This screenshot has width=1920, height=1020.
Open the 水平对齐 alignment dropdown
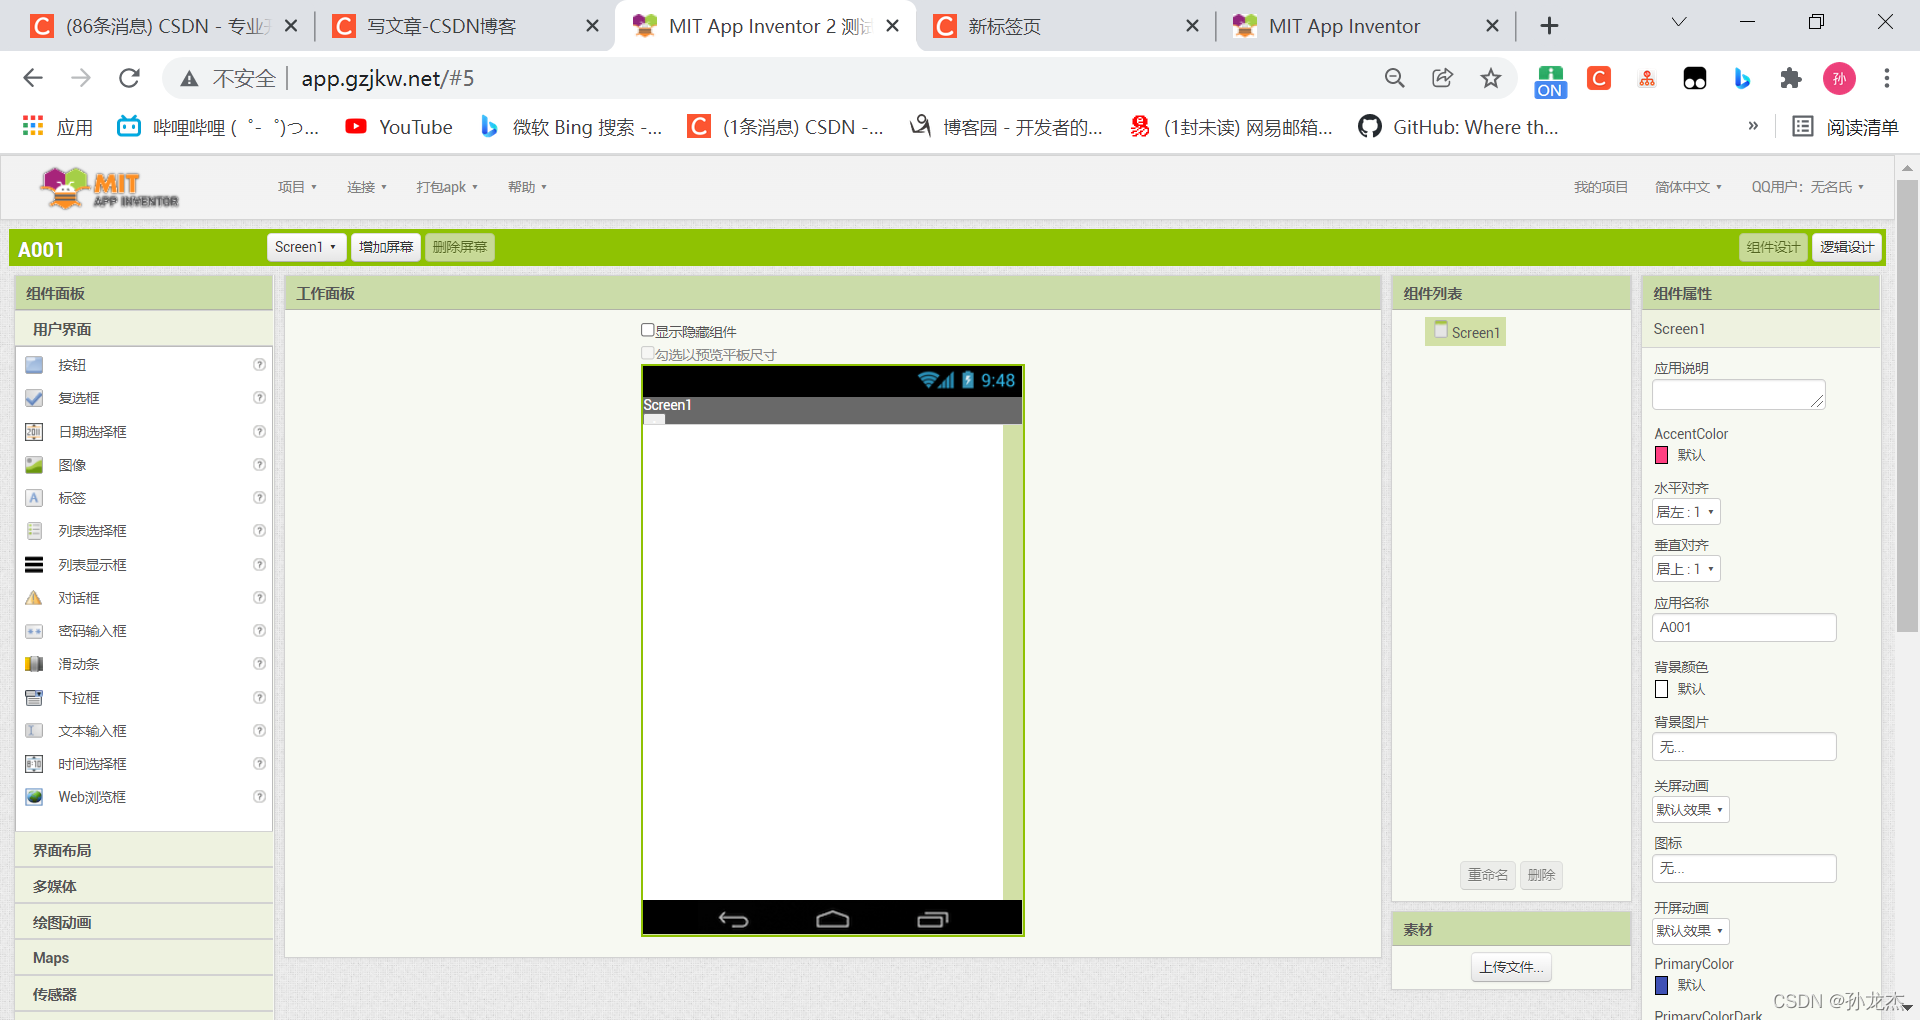[x=1686, y=512]
